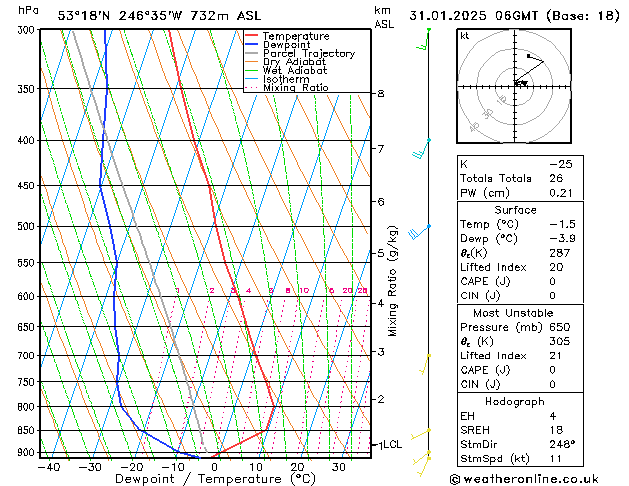Click the -40 temperature axis label
629x486 pixels.
(x=49, y=467)
